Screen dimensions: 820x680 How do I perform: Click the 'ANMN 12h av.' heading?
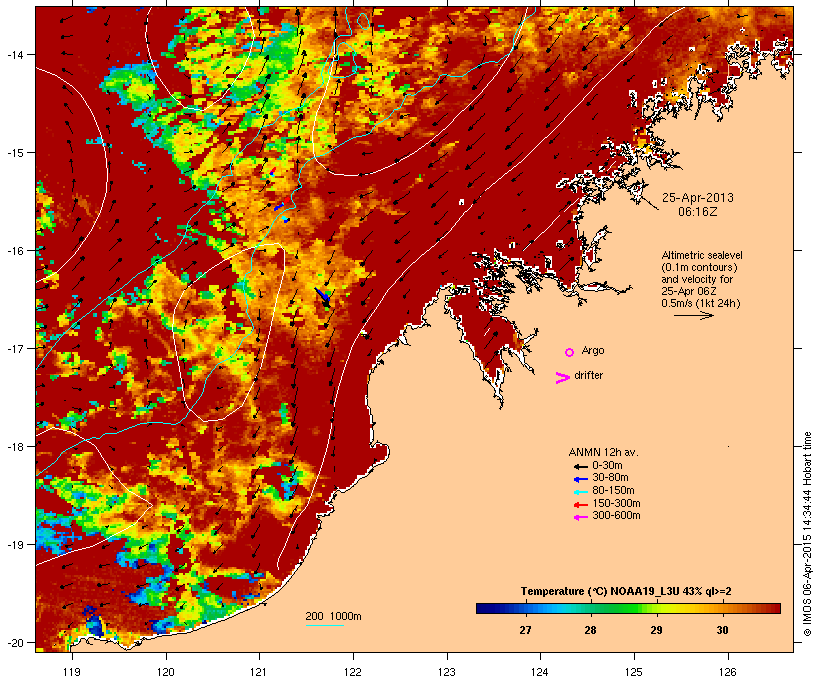[x=603, y=452]
